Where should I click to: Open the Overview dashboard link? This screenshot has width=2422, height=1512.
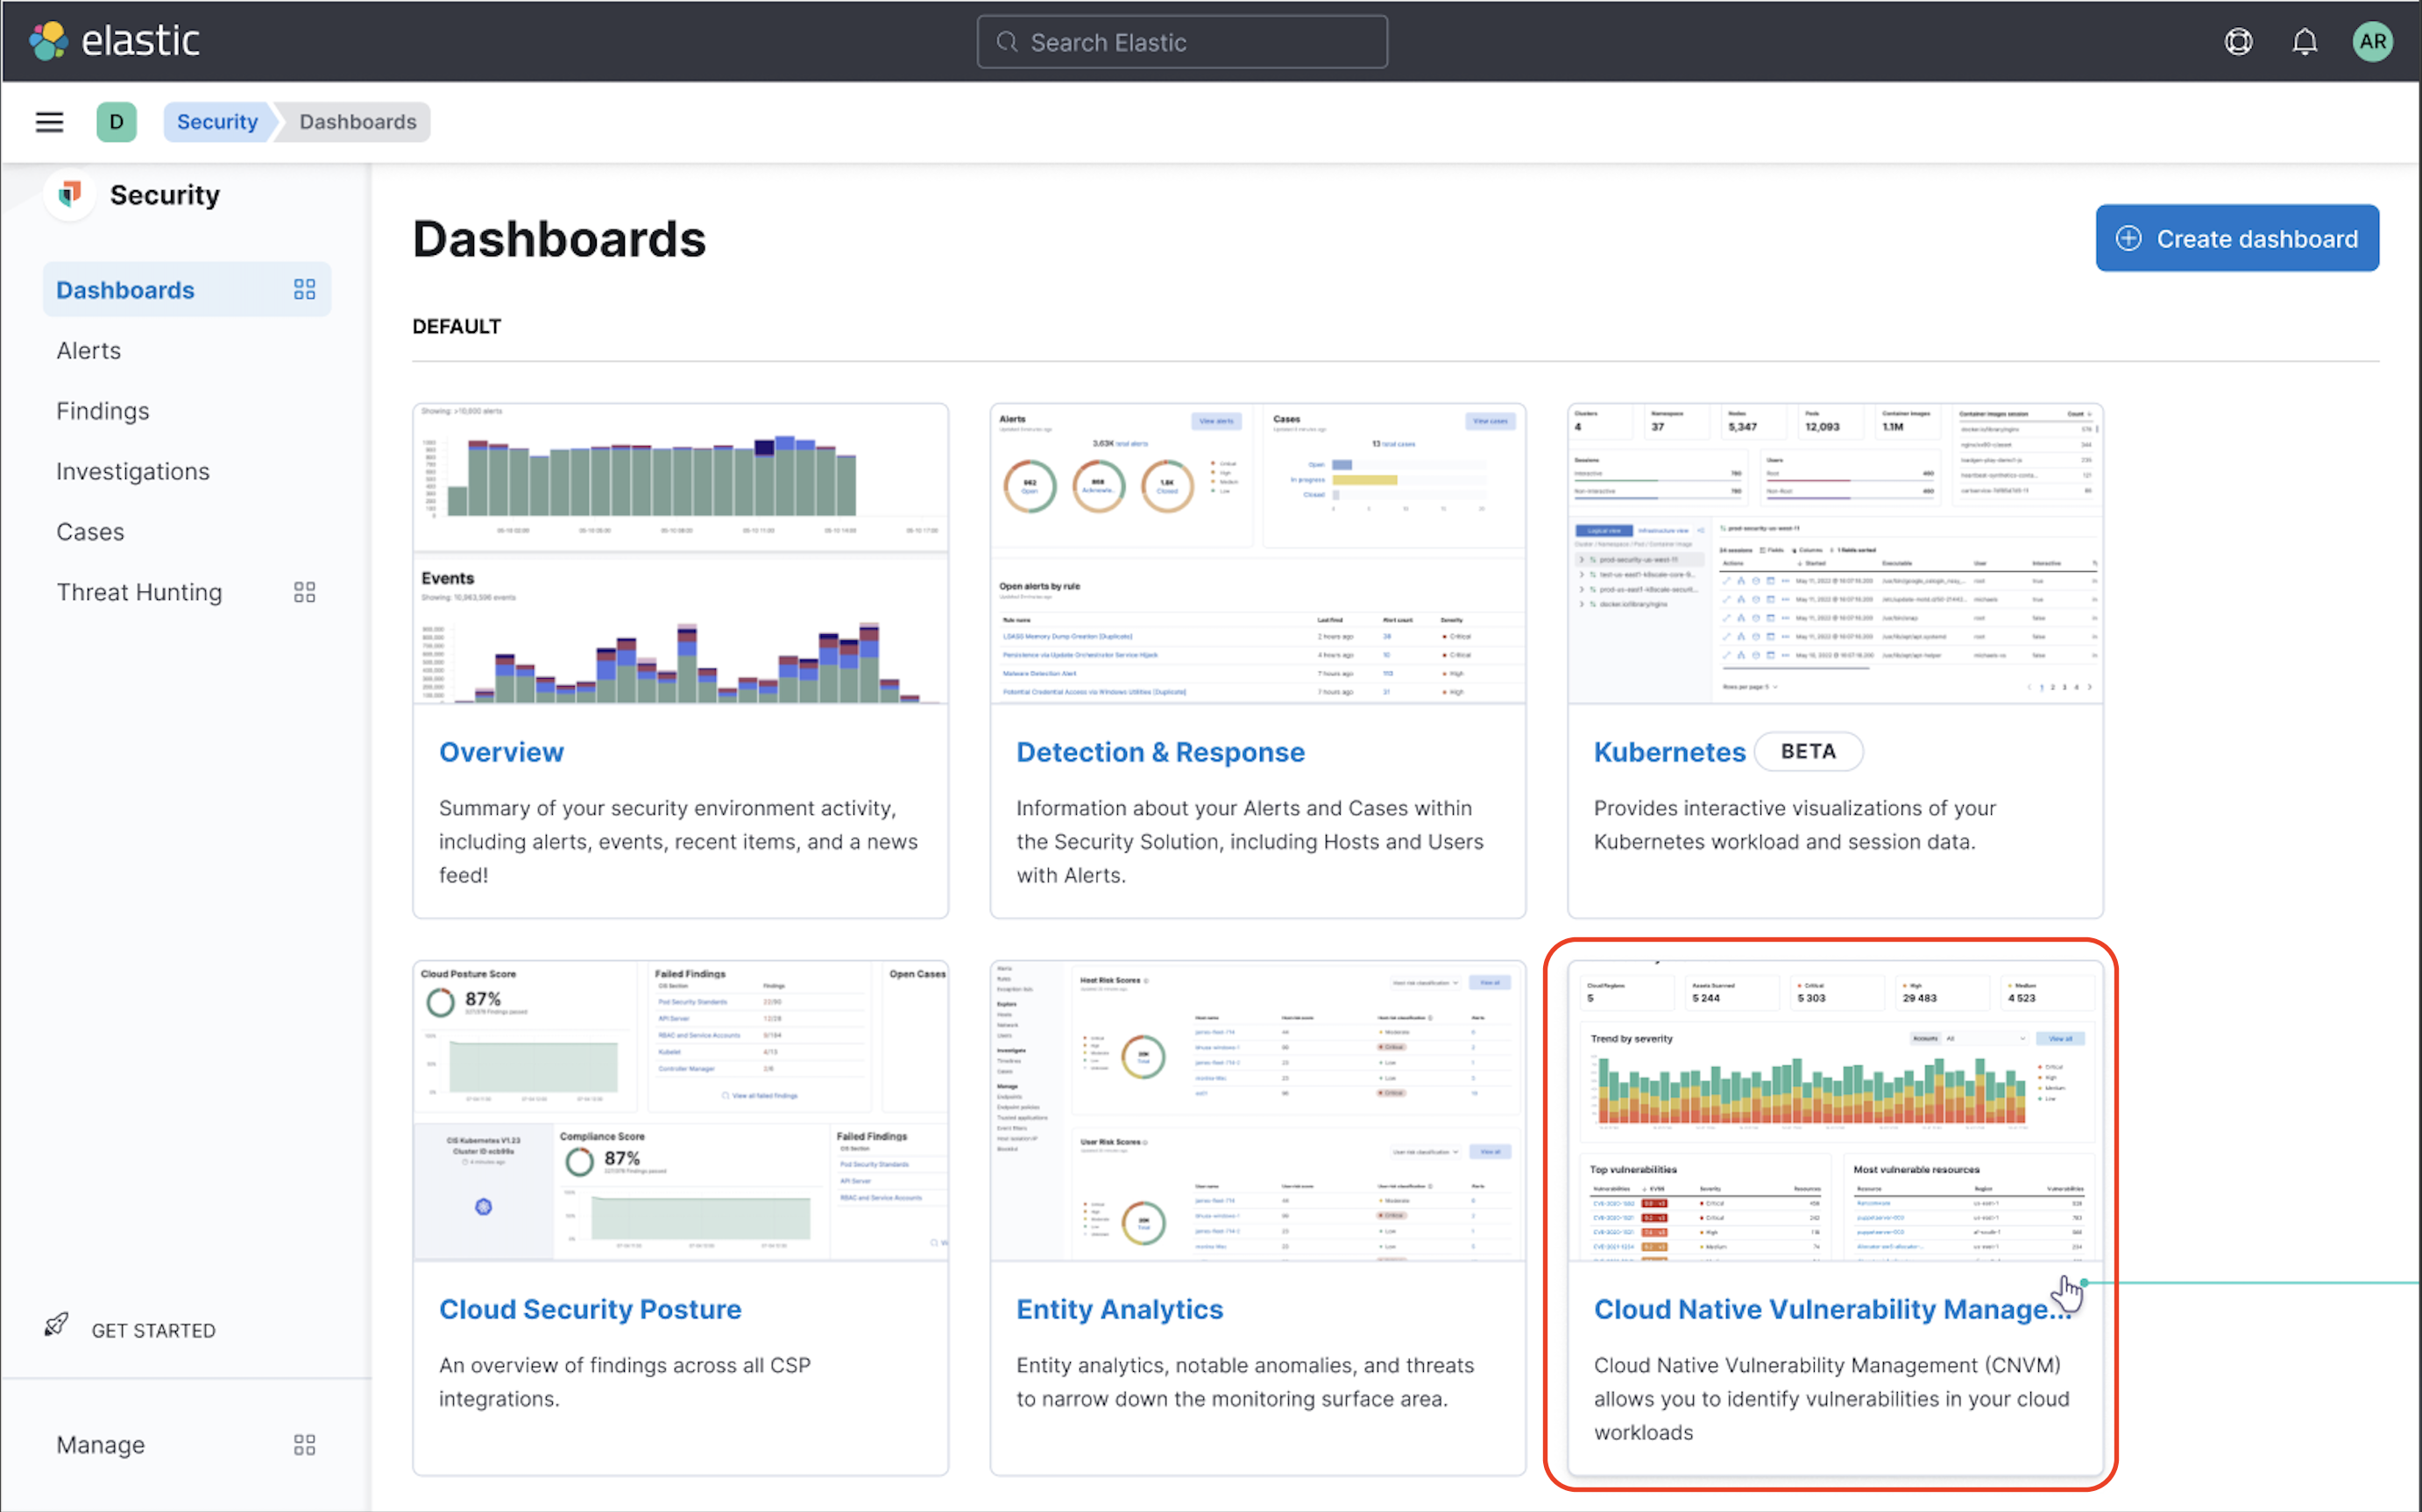[x=501, y=752]
